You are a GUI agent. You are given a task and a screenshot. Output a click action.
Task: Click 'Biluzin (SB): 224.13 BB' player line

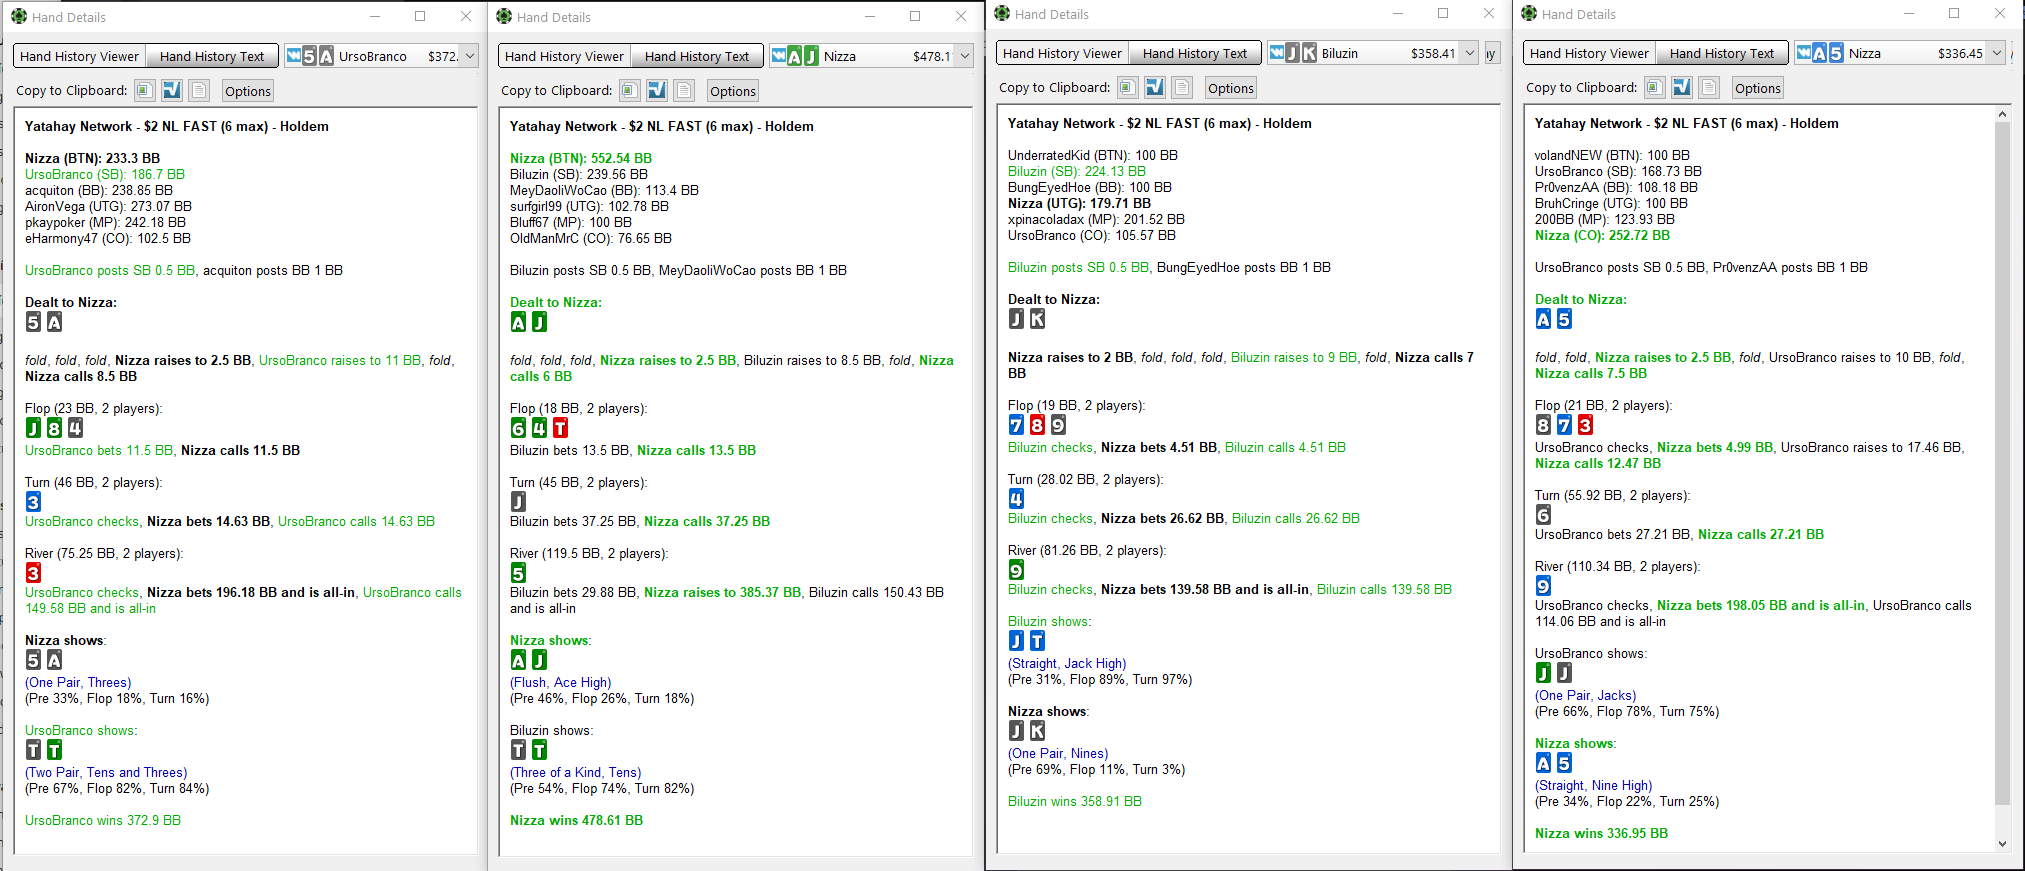1077,171
